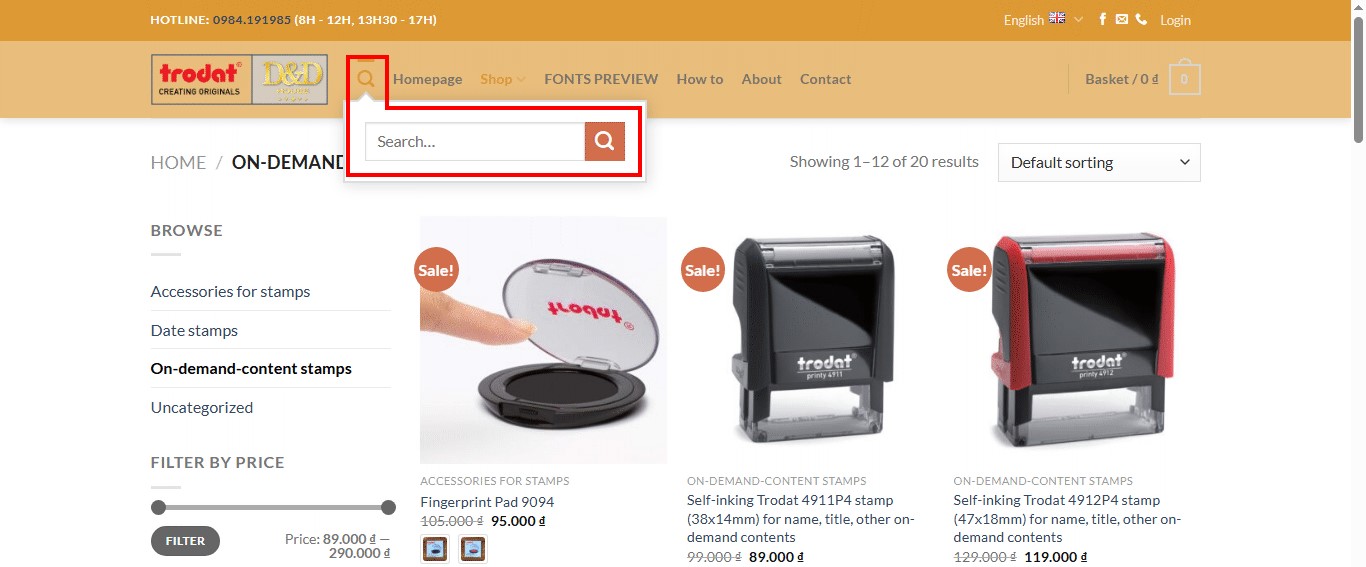Click the Login link
This screenshot has height=567, width=1366.
[1175, 20]
